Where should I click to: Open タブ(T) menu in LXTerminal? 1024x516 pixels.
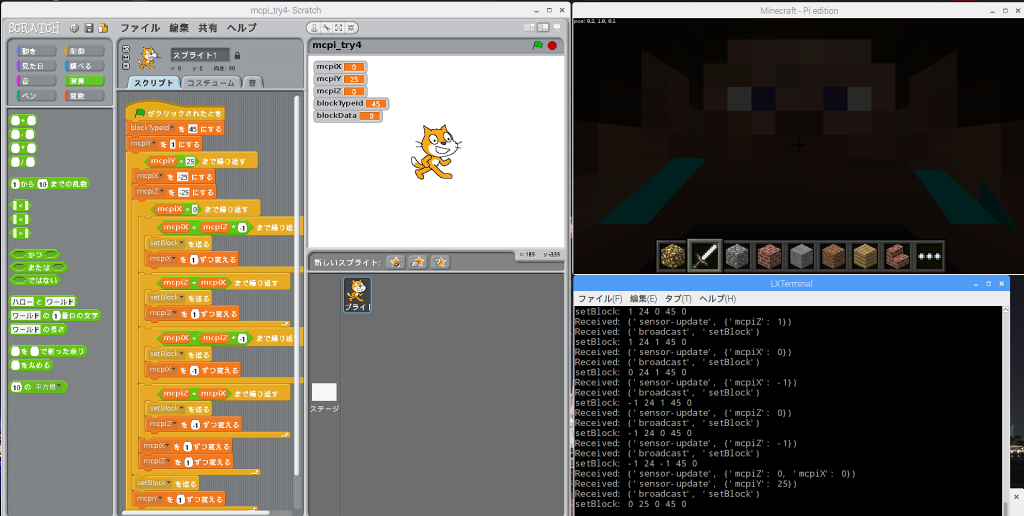[x=678, y=298]
